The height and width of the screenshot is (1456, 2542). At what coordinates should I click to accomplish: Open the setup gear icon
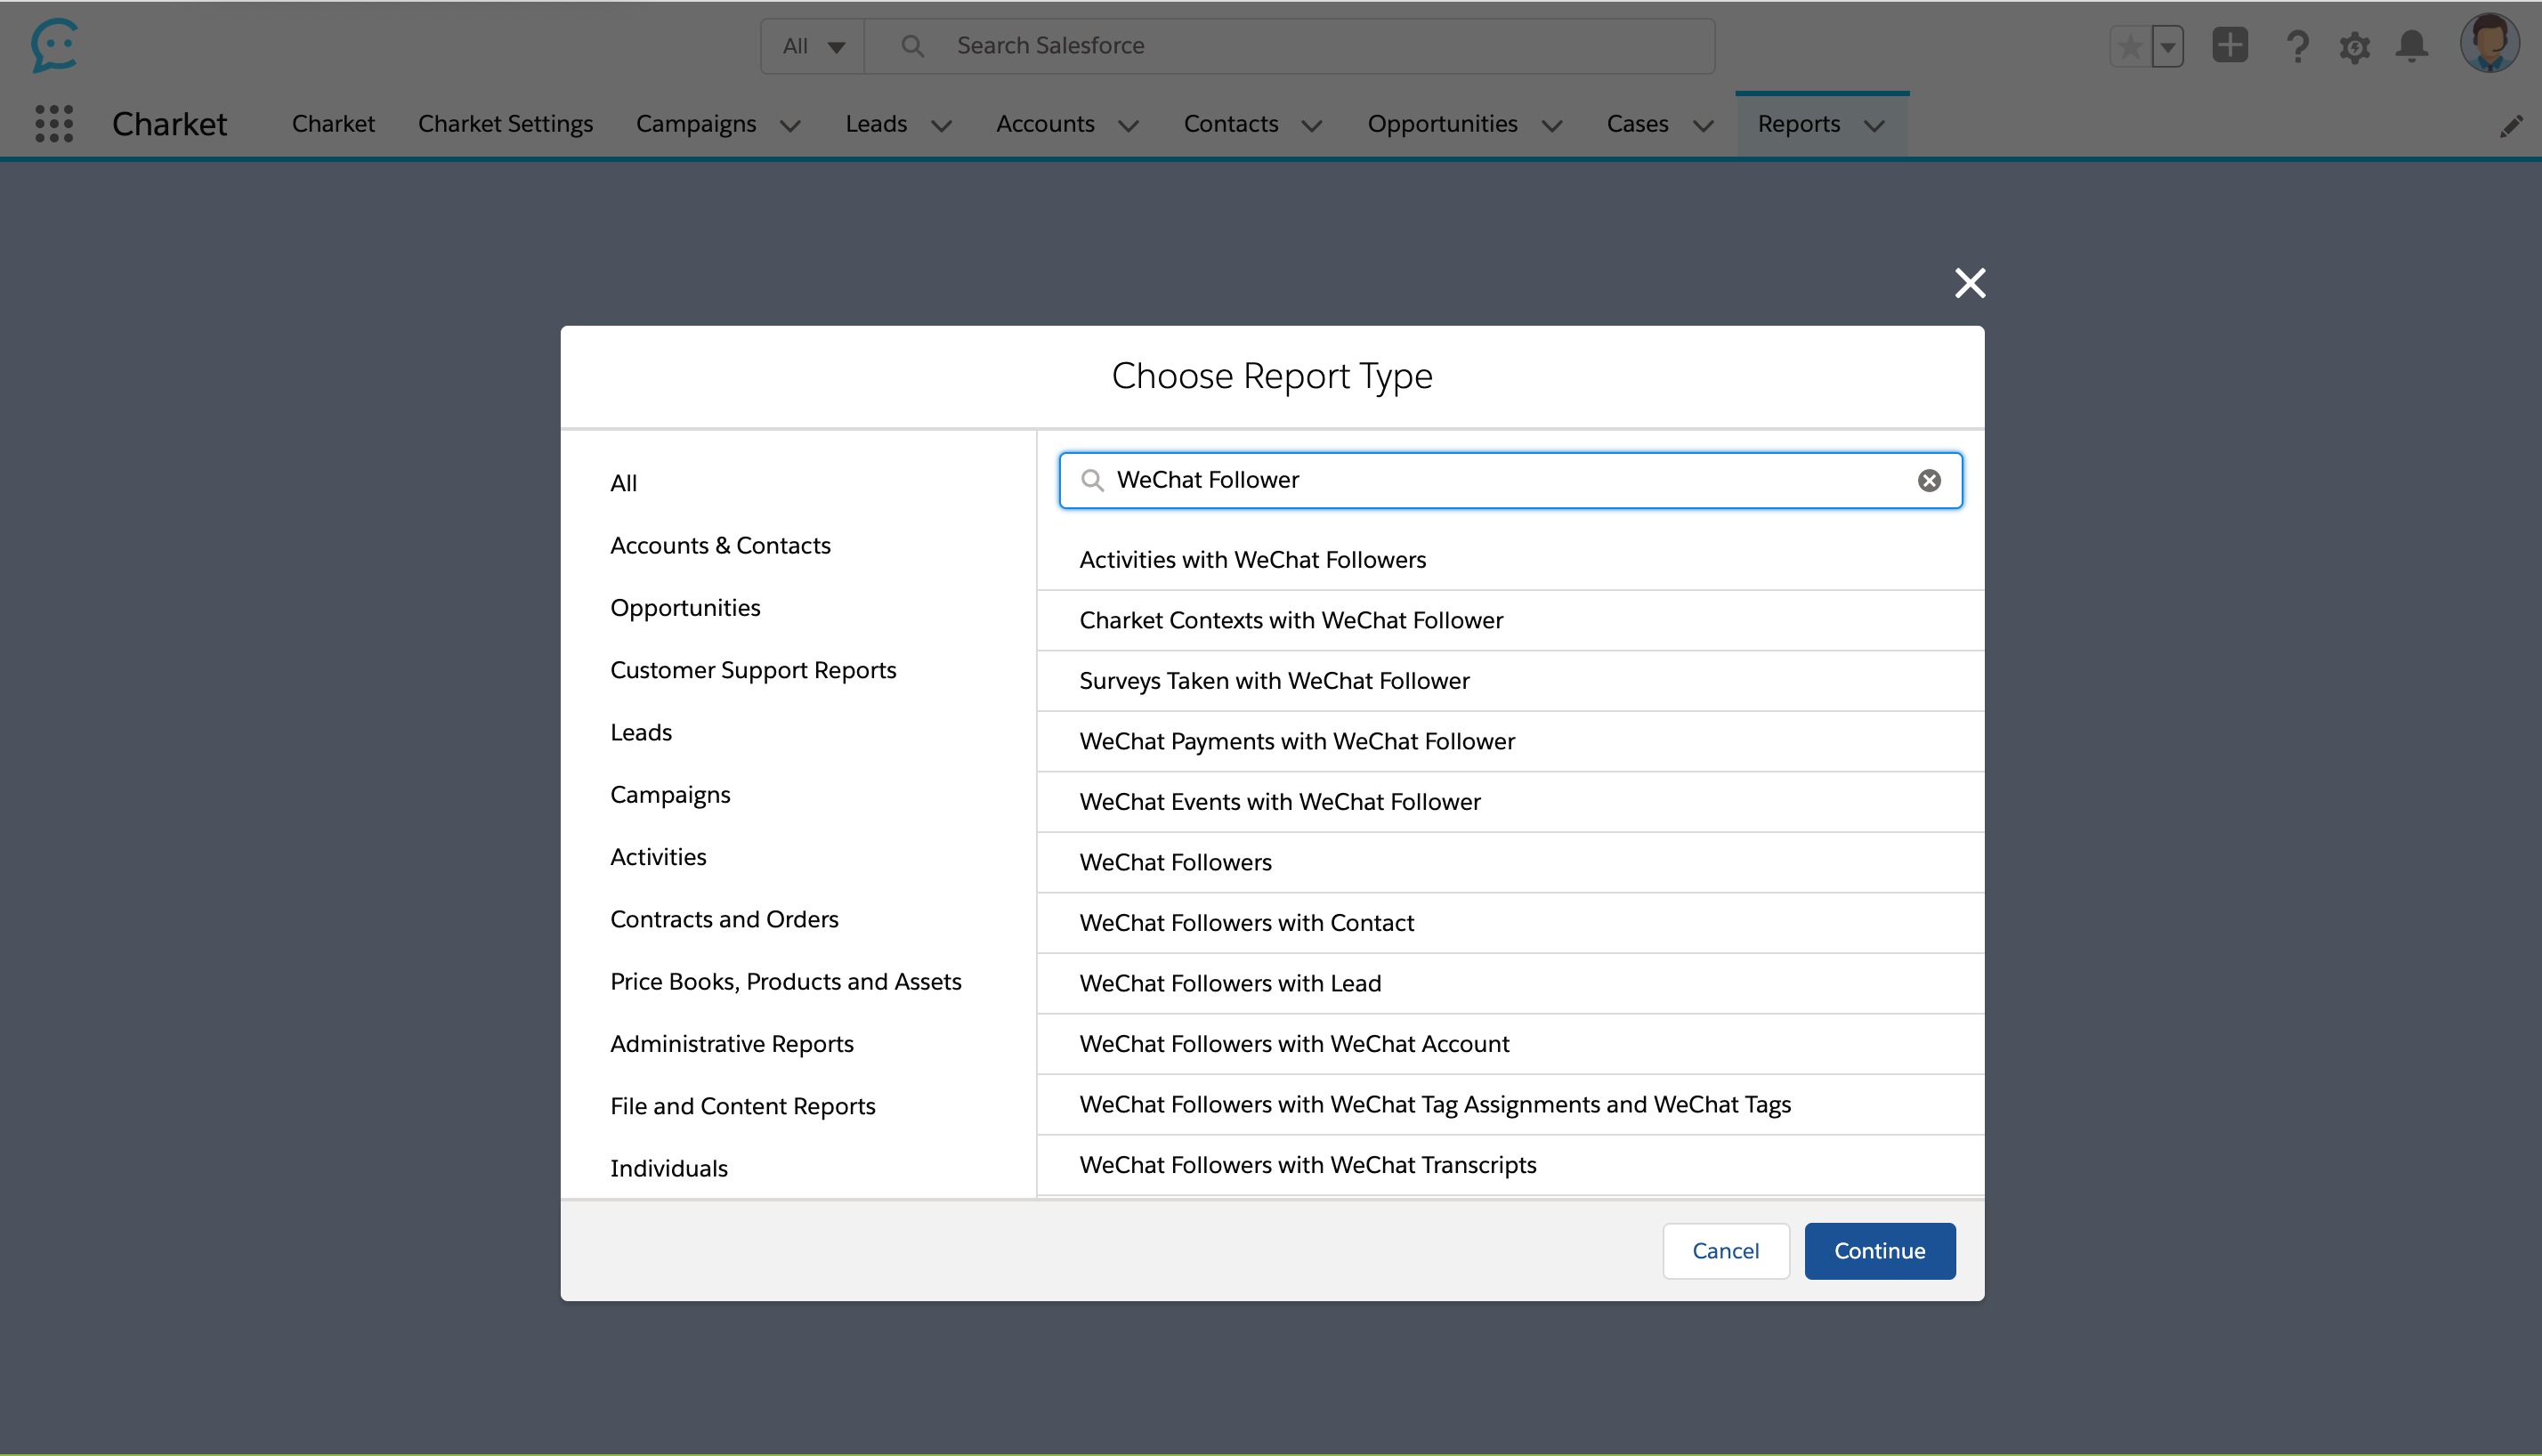[x=2355, y=46]
